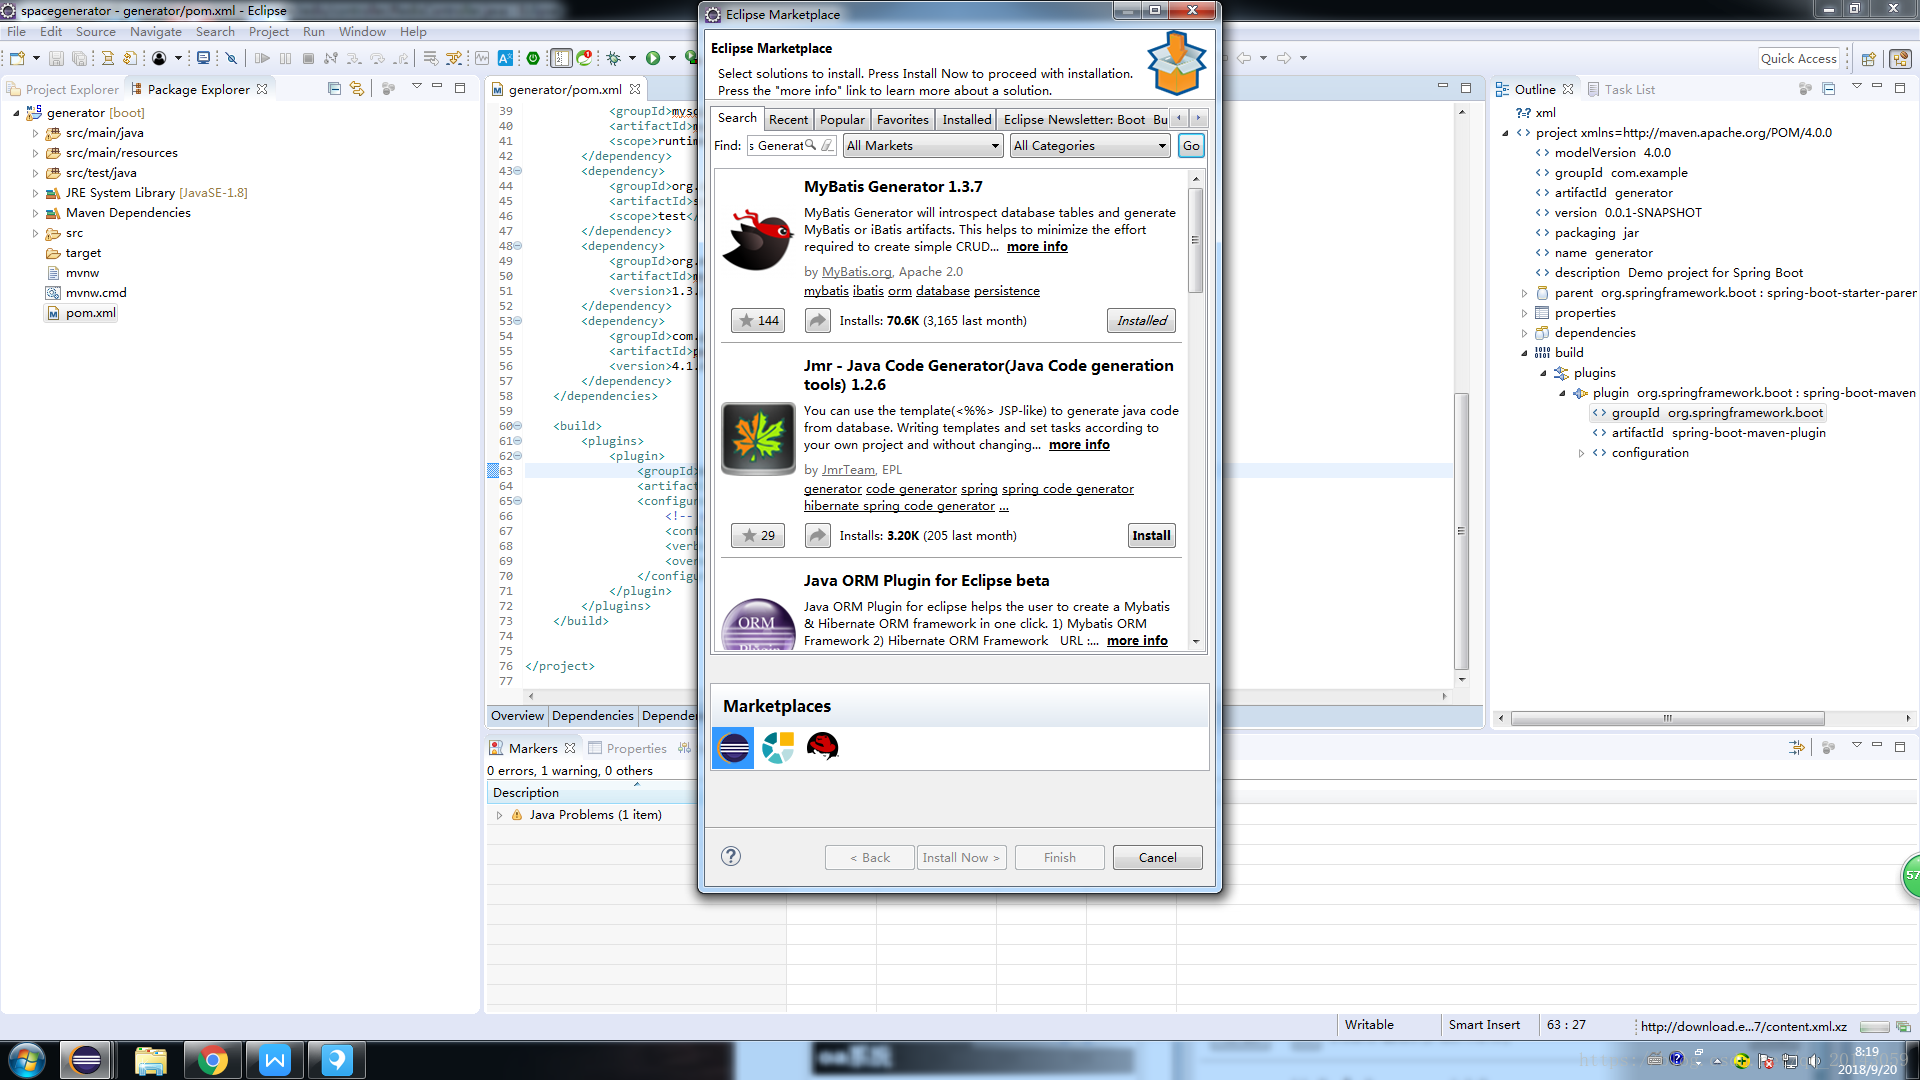Expand the src/main/java folder

coord(36,133)
